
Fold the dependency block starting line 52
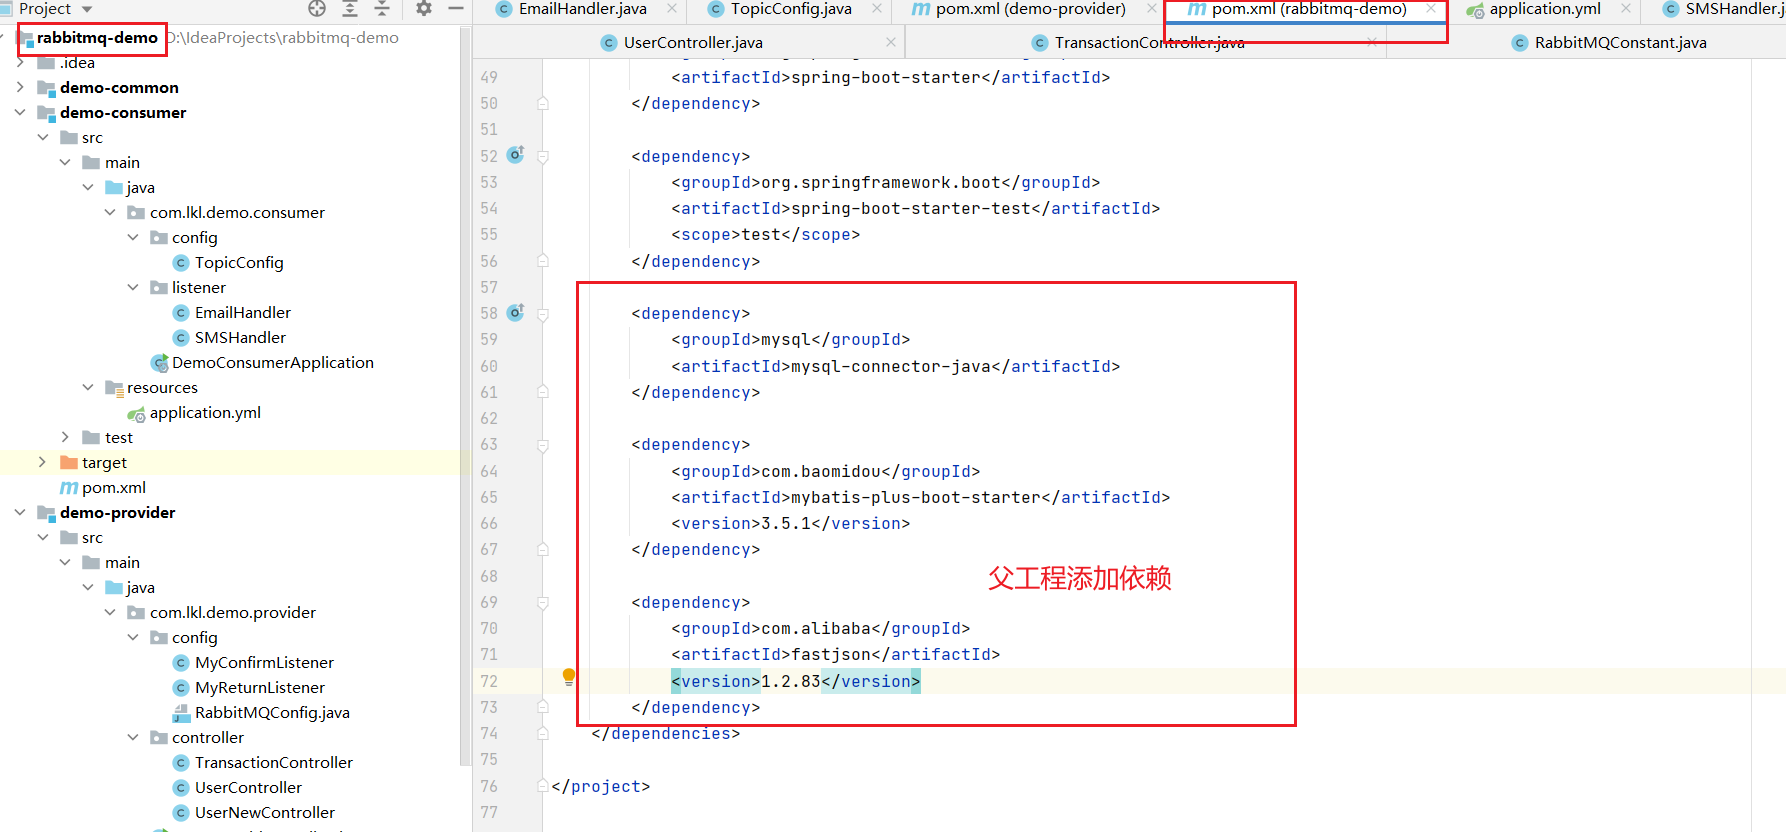(x=543, y=157)
